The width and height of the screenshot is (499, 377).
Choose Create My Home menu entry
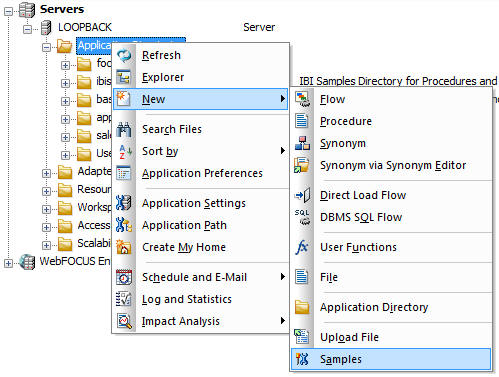(x=200, y=247)
